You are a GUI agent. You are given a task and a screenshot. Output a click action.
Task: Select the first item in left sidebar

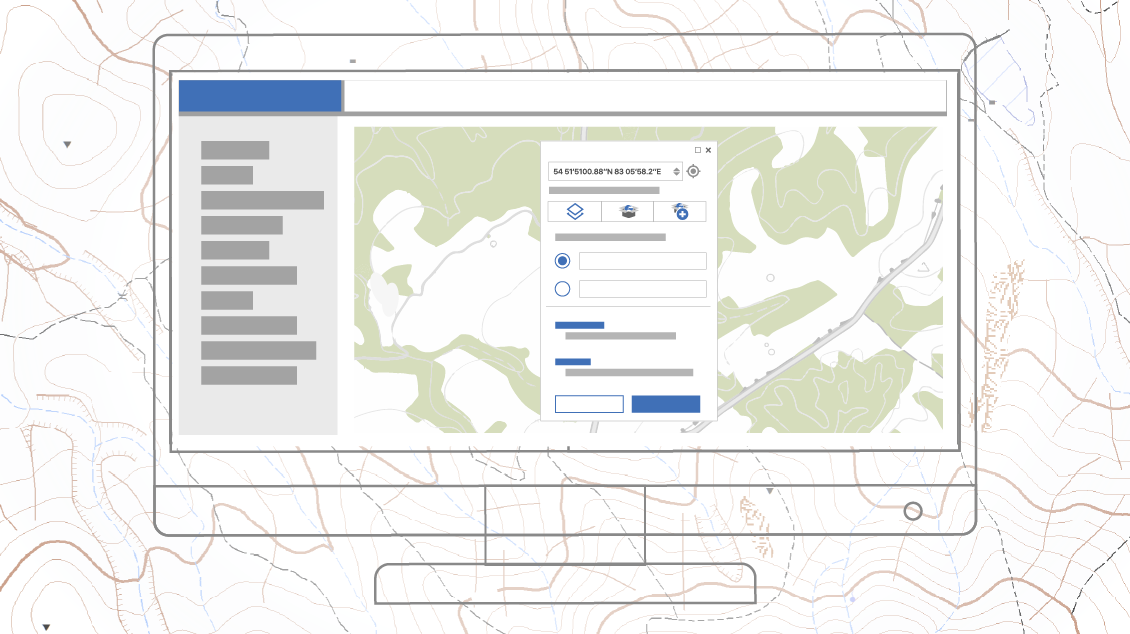(235, 150)
